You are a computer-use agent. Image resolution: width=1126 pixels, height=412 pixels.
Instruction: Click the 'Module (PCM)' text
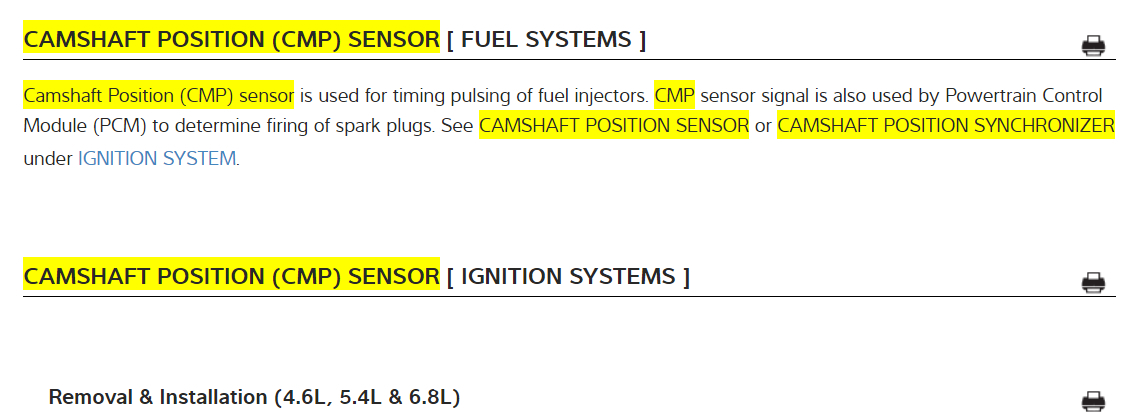coord(76,126)
